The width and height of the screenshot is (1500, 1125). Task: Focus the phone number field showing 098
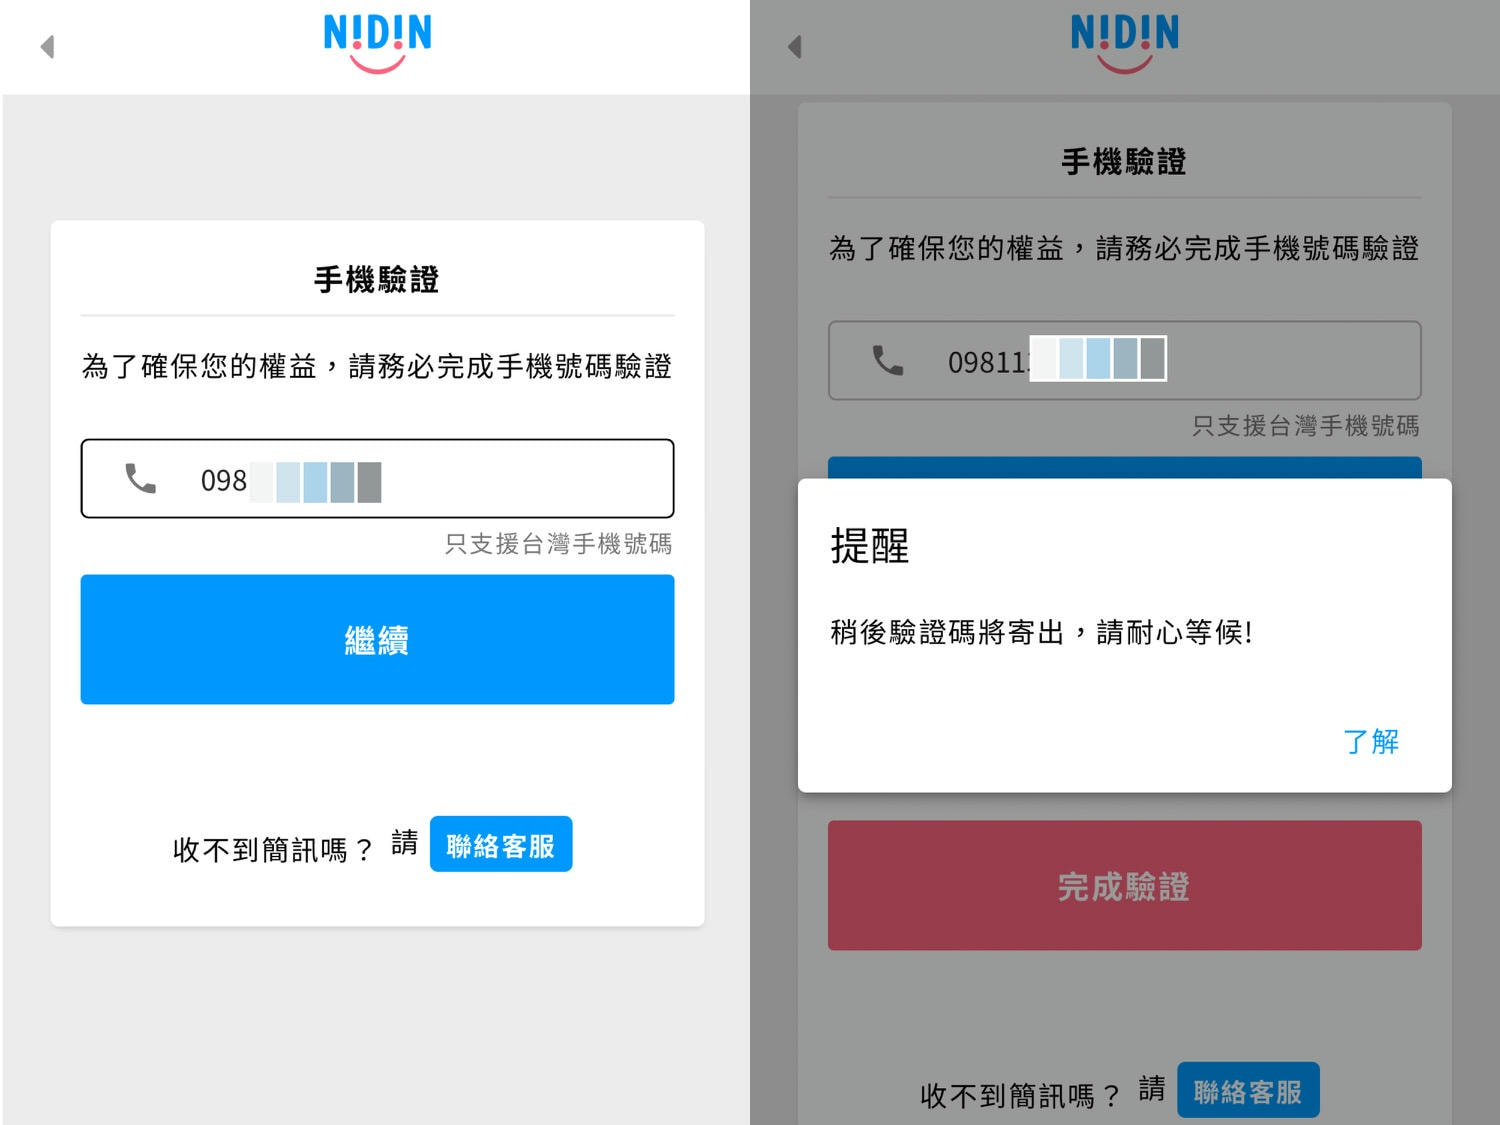tap(377, 478)
